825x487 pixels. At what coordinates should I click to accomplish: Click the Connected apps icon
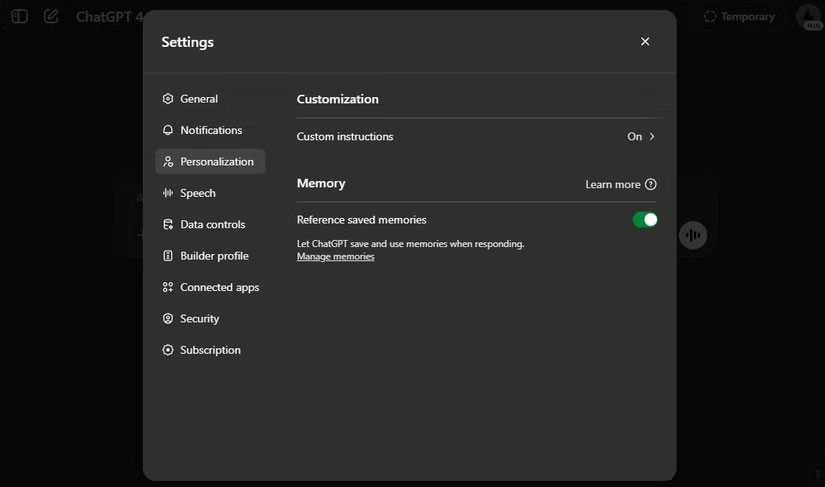coord(168,287)
